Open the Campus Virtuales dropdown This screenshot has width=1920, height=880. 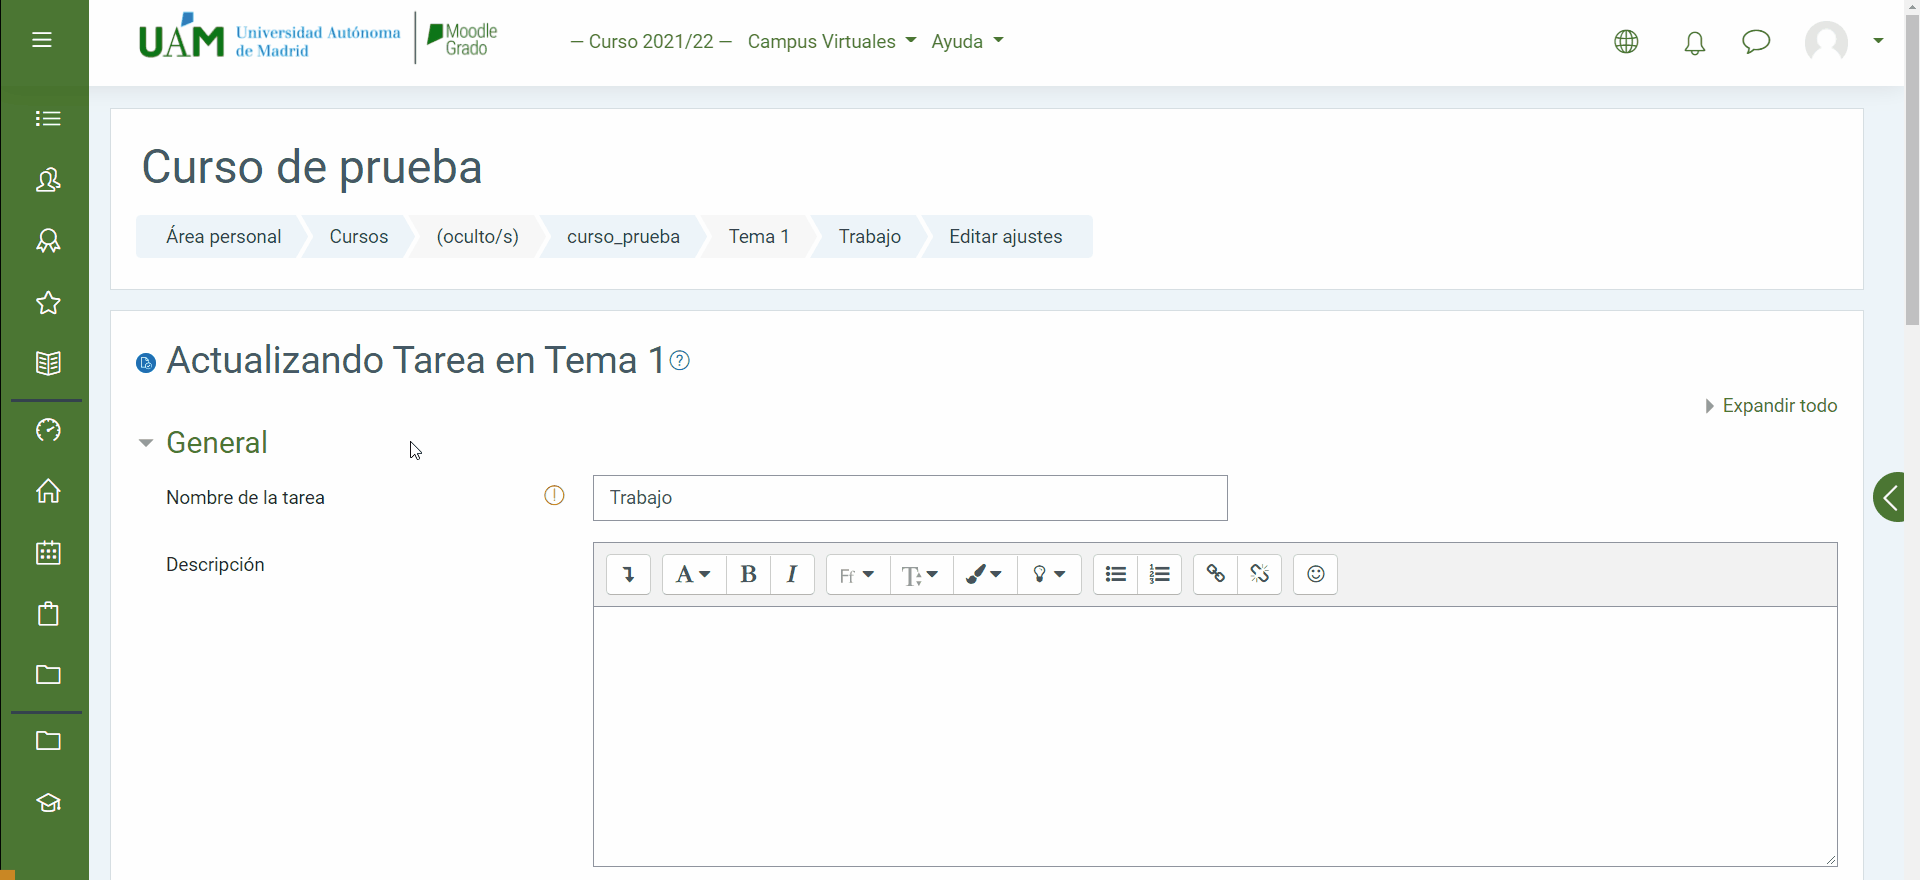click(831, 42)
